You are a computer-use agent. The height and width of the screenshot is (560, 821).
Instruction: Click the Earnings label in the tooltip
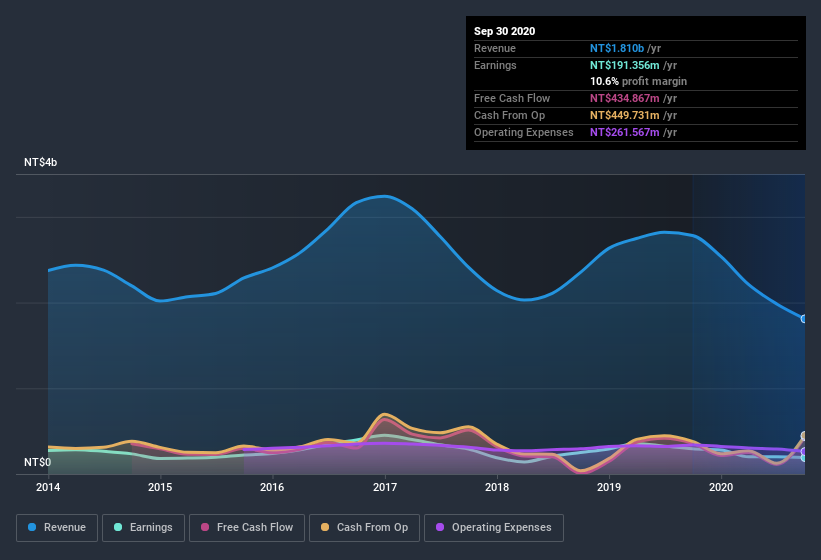point(495,65)
